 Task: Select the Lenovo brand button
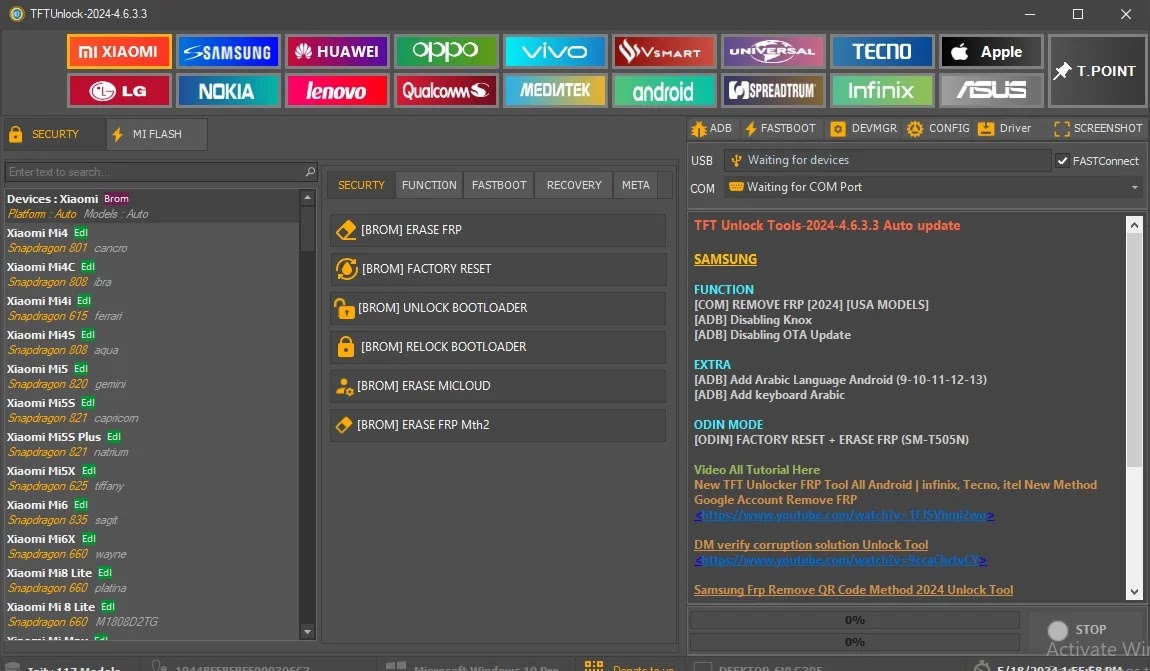tap(337, 91)
